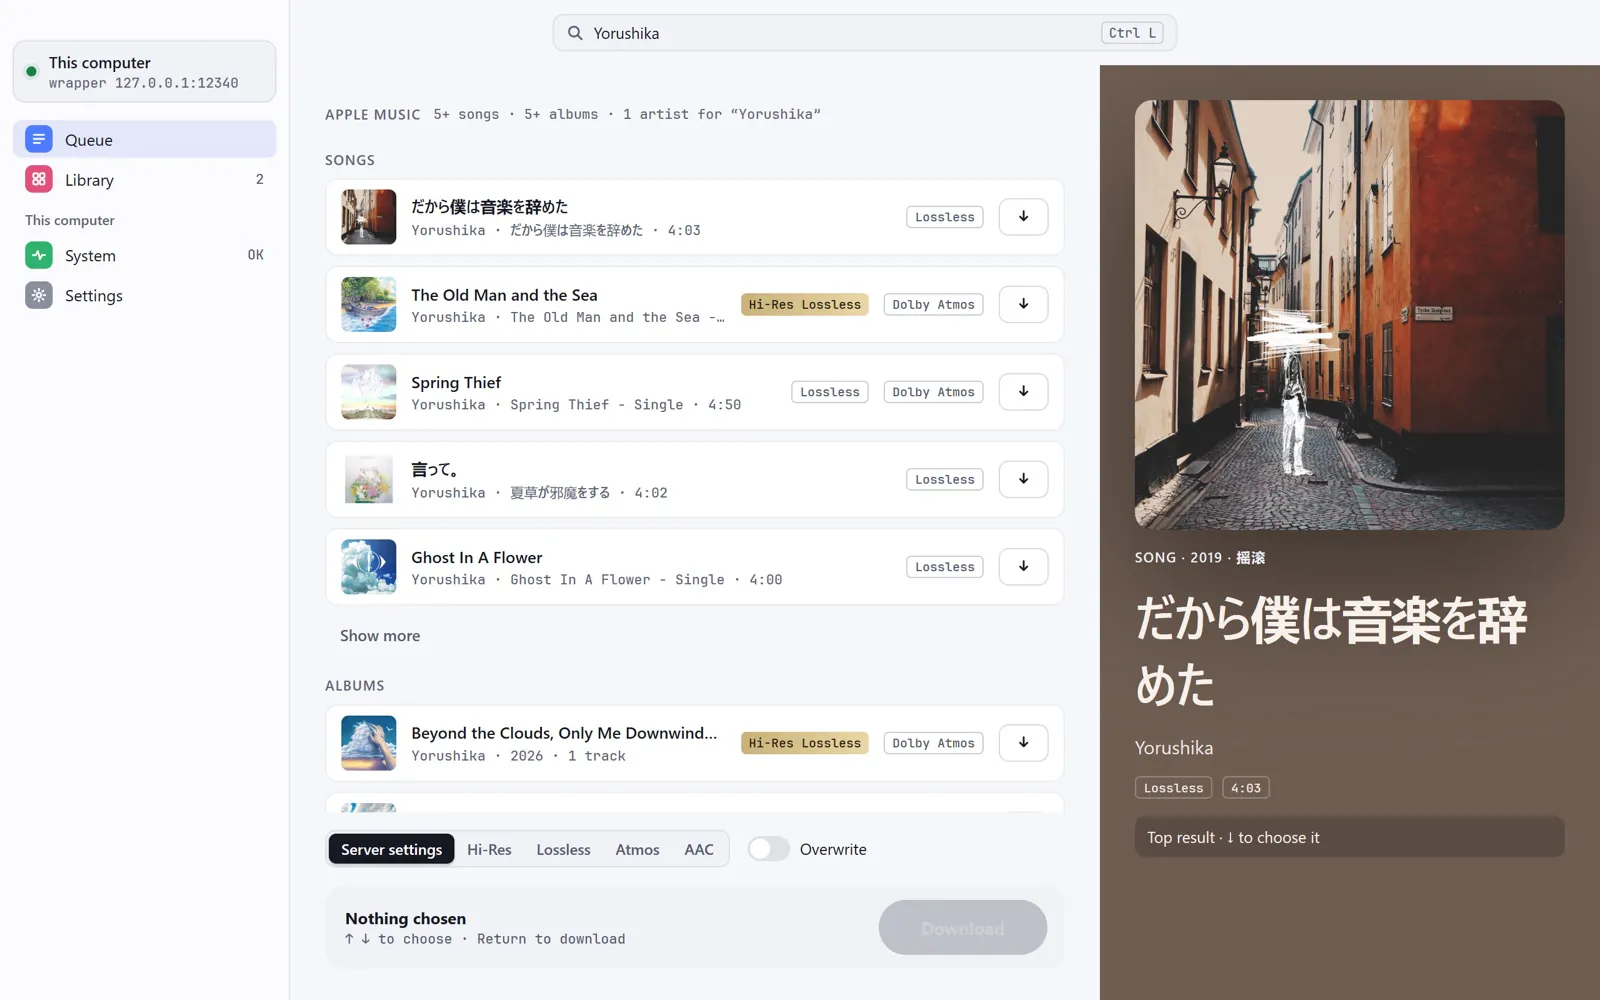
Task: Click the System OK status text
Action: [x=256, y=255]
